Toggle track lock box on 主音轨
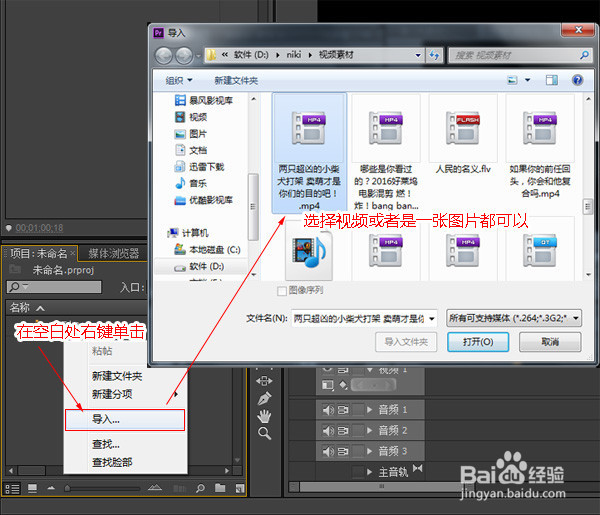 tap(358, 472)
